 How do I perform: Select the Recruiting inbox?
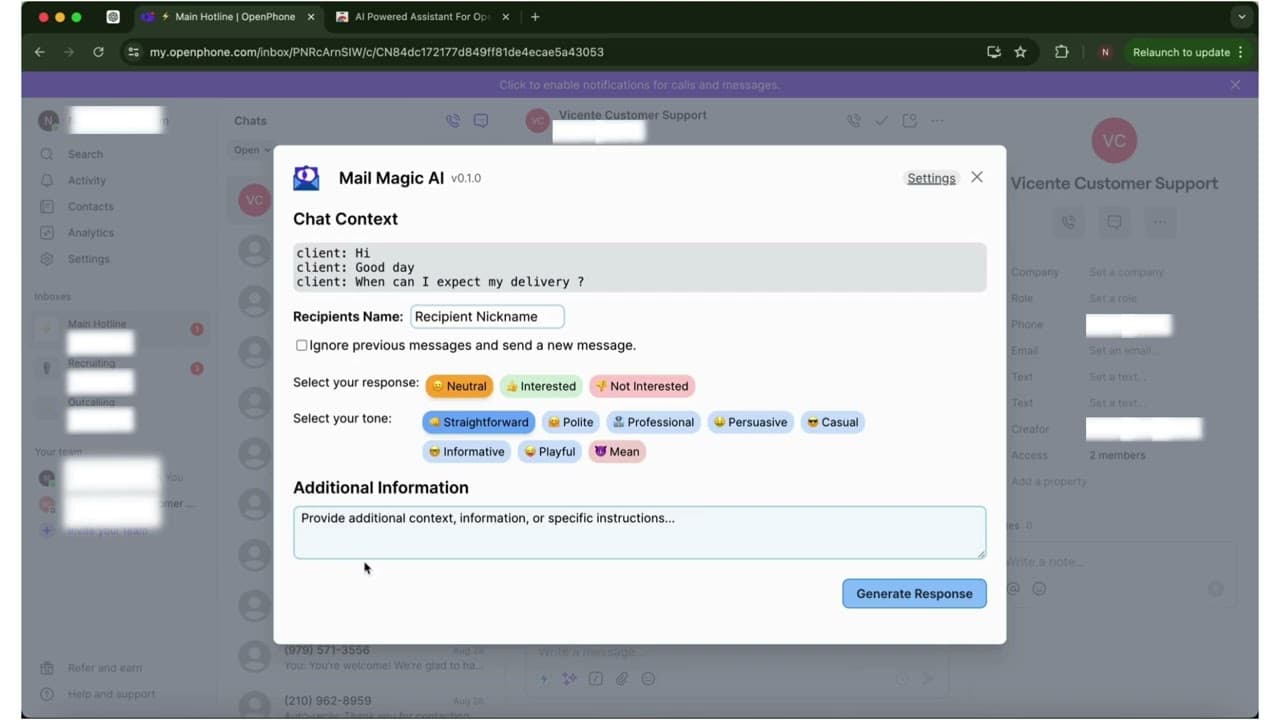[120, 368]
